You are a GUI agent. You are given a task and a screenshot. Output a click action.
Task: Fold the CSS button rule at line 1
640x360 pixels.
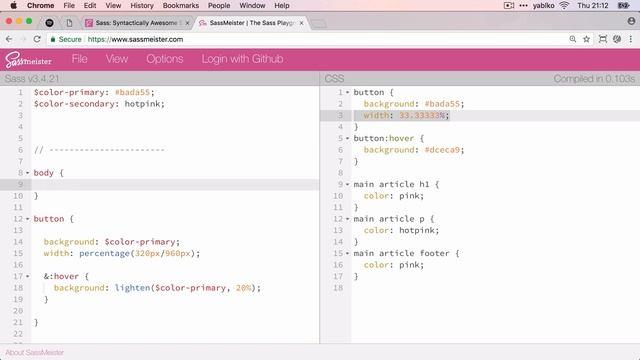point(347,92)
